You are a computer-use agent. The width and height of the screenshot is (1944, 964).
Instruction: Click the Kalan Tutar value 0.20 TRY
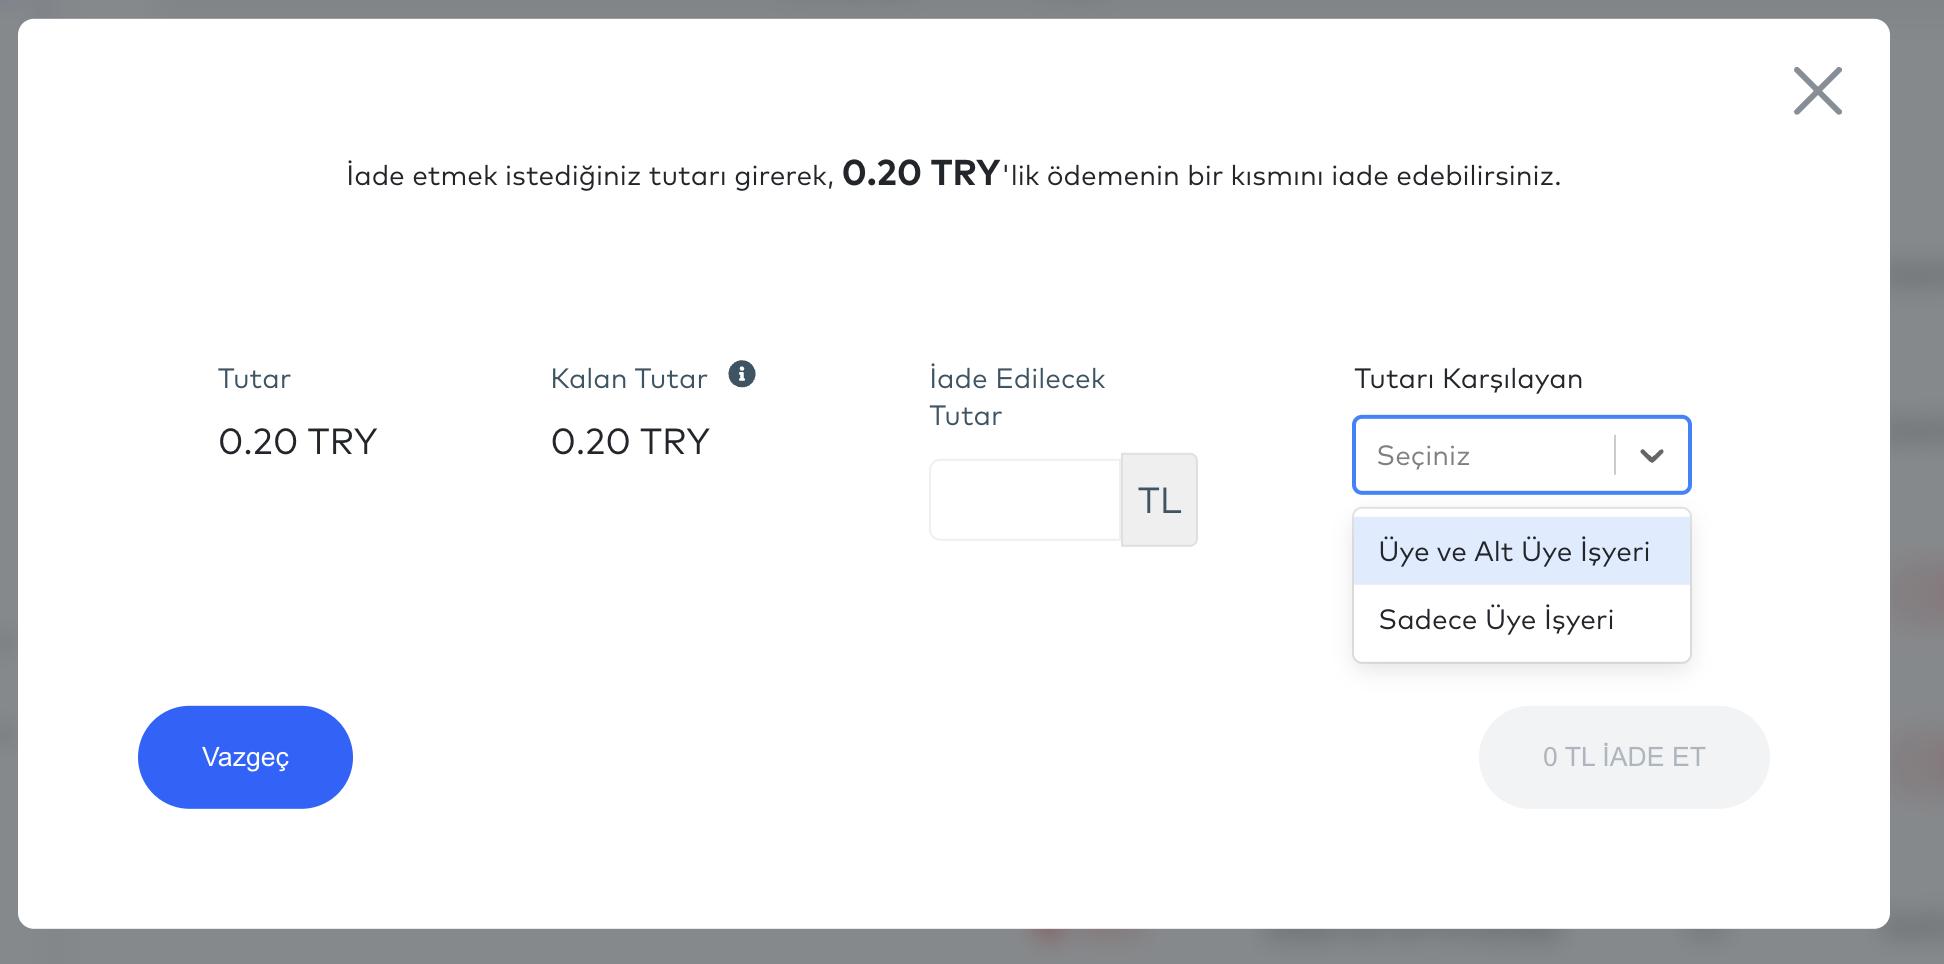pos(630,442)
